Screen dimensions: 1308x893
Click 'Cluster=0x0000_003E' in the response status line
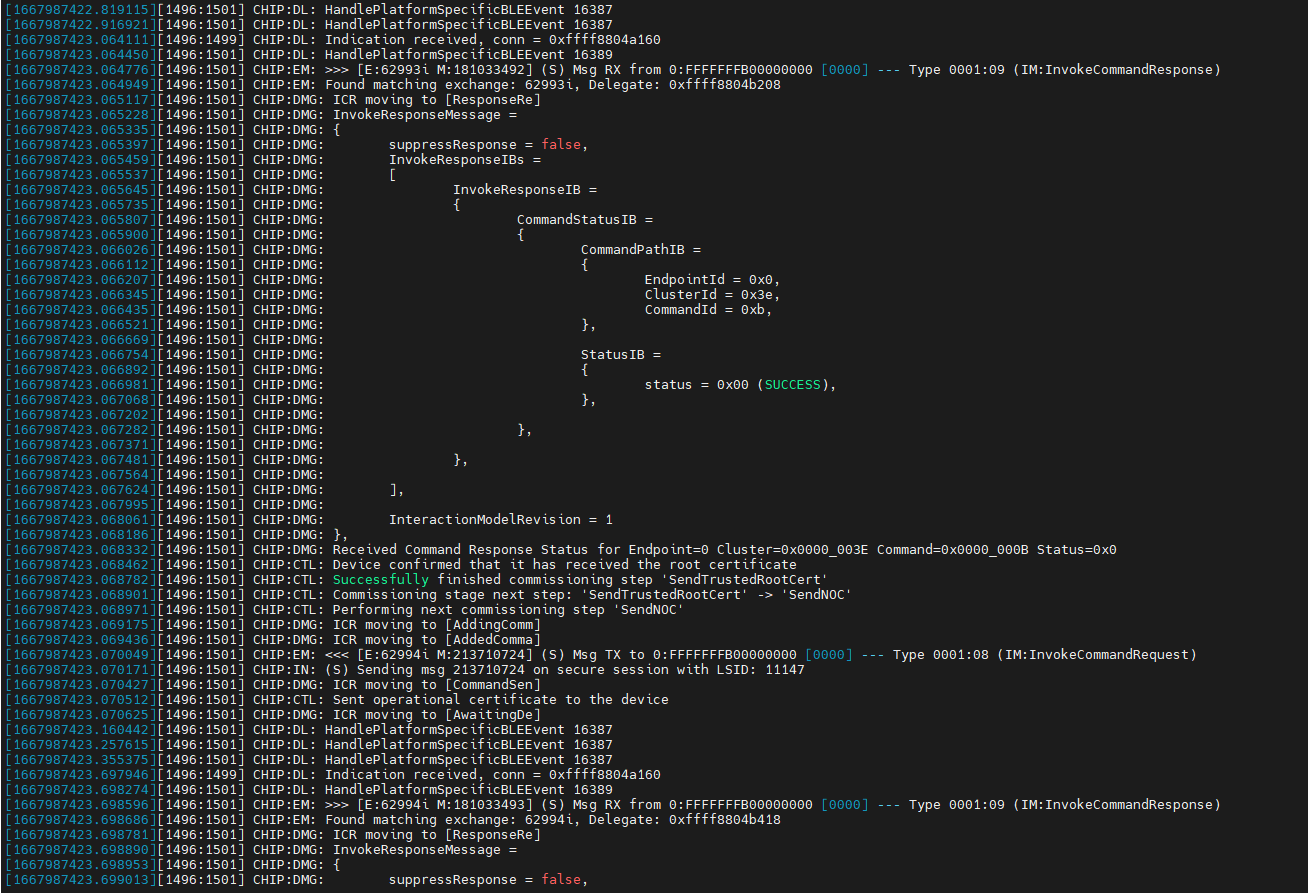pos(793,549)
